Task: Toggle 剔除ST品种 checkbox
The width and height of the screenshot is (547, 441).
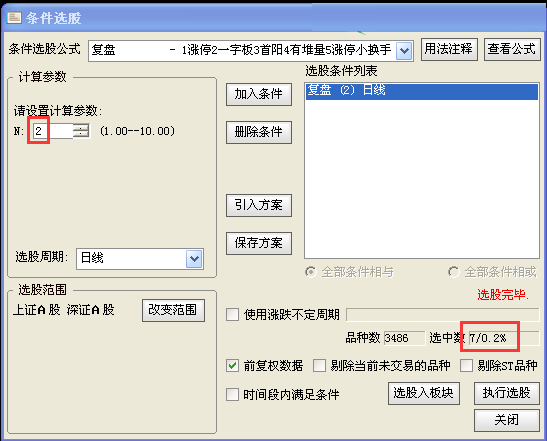Action: click(x=466, y=366)
